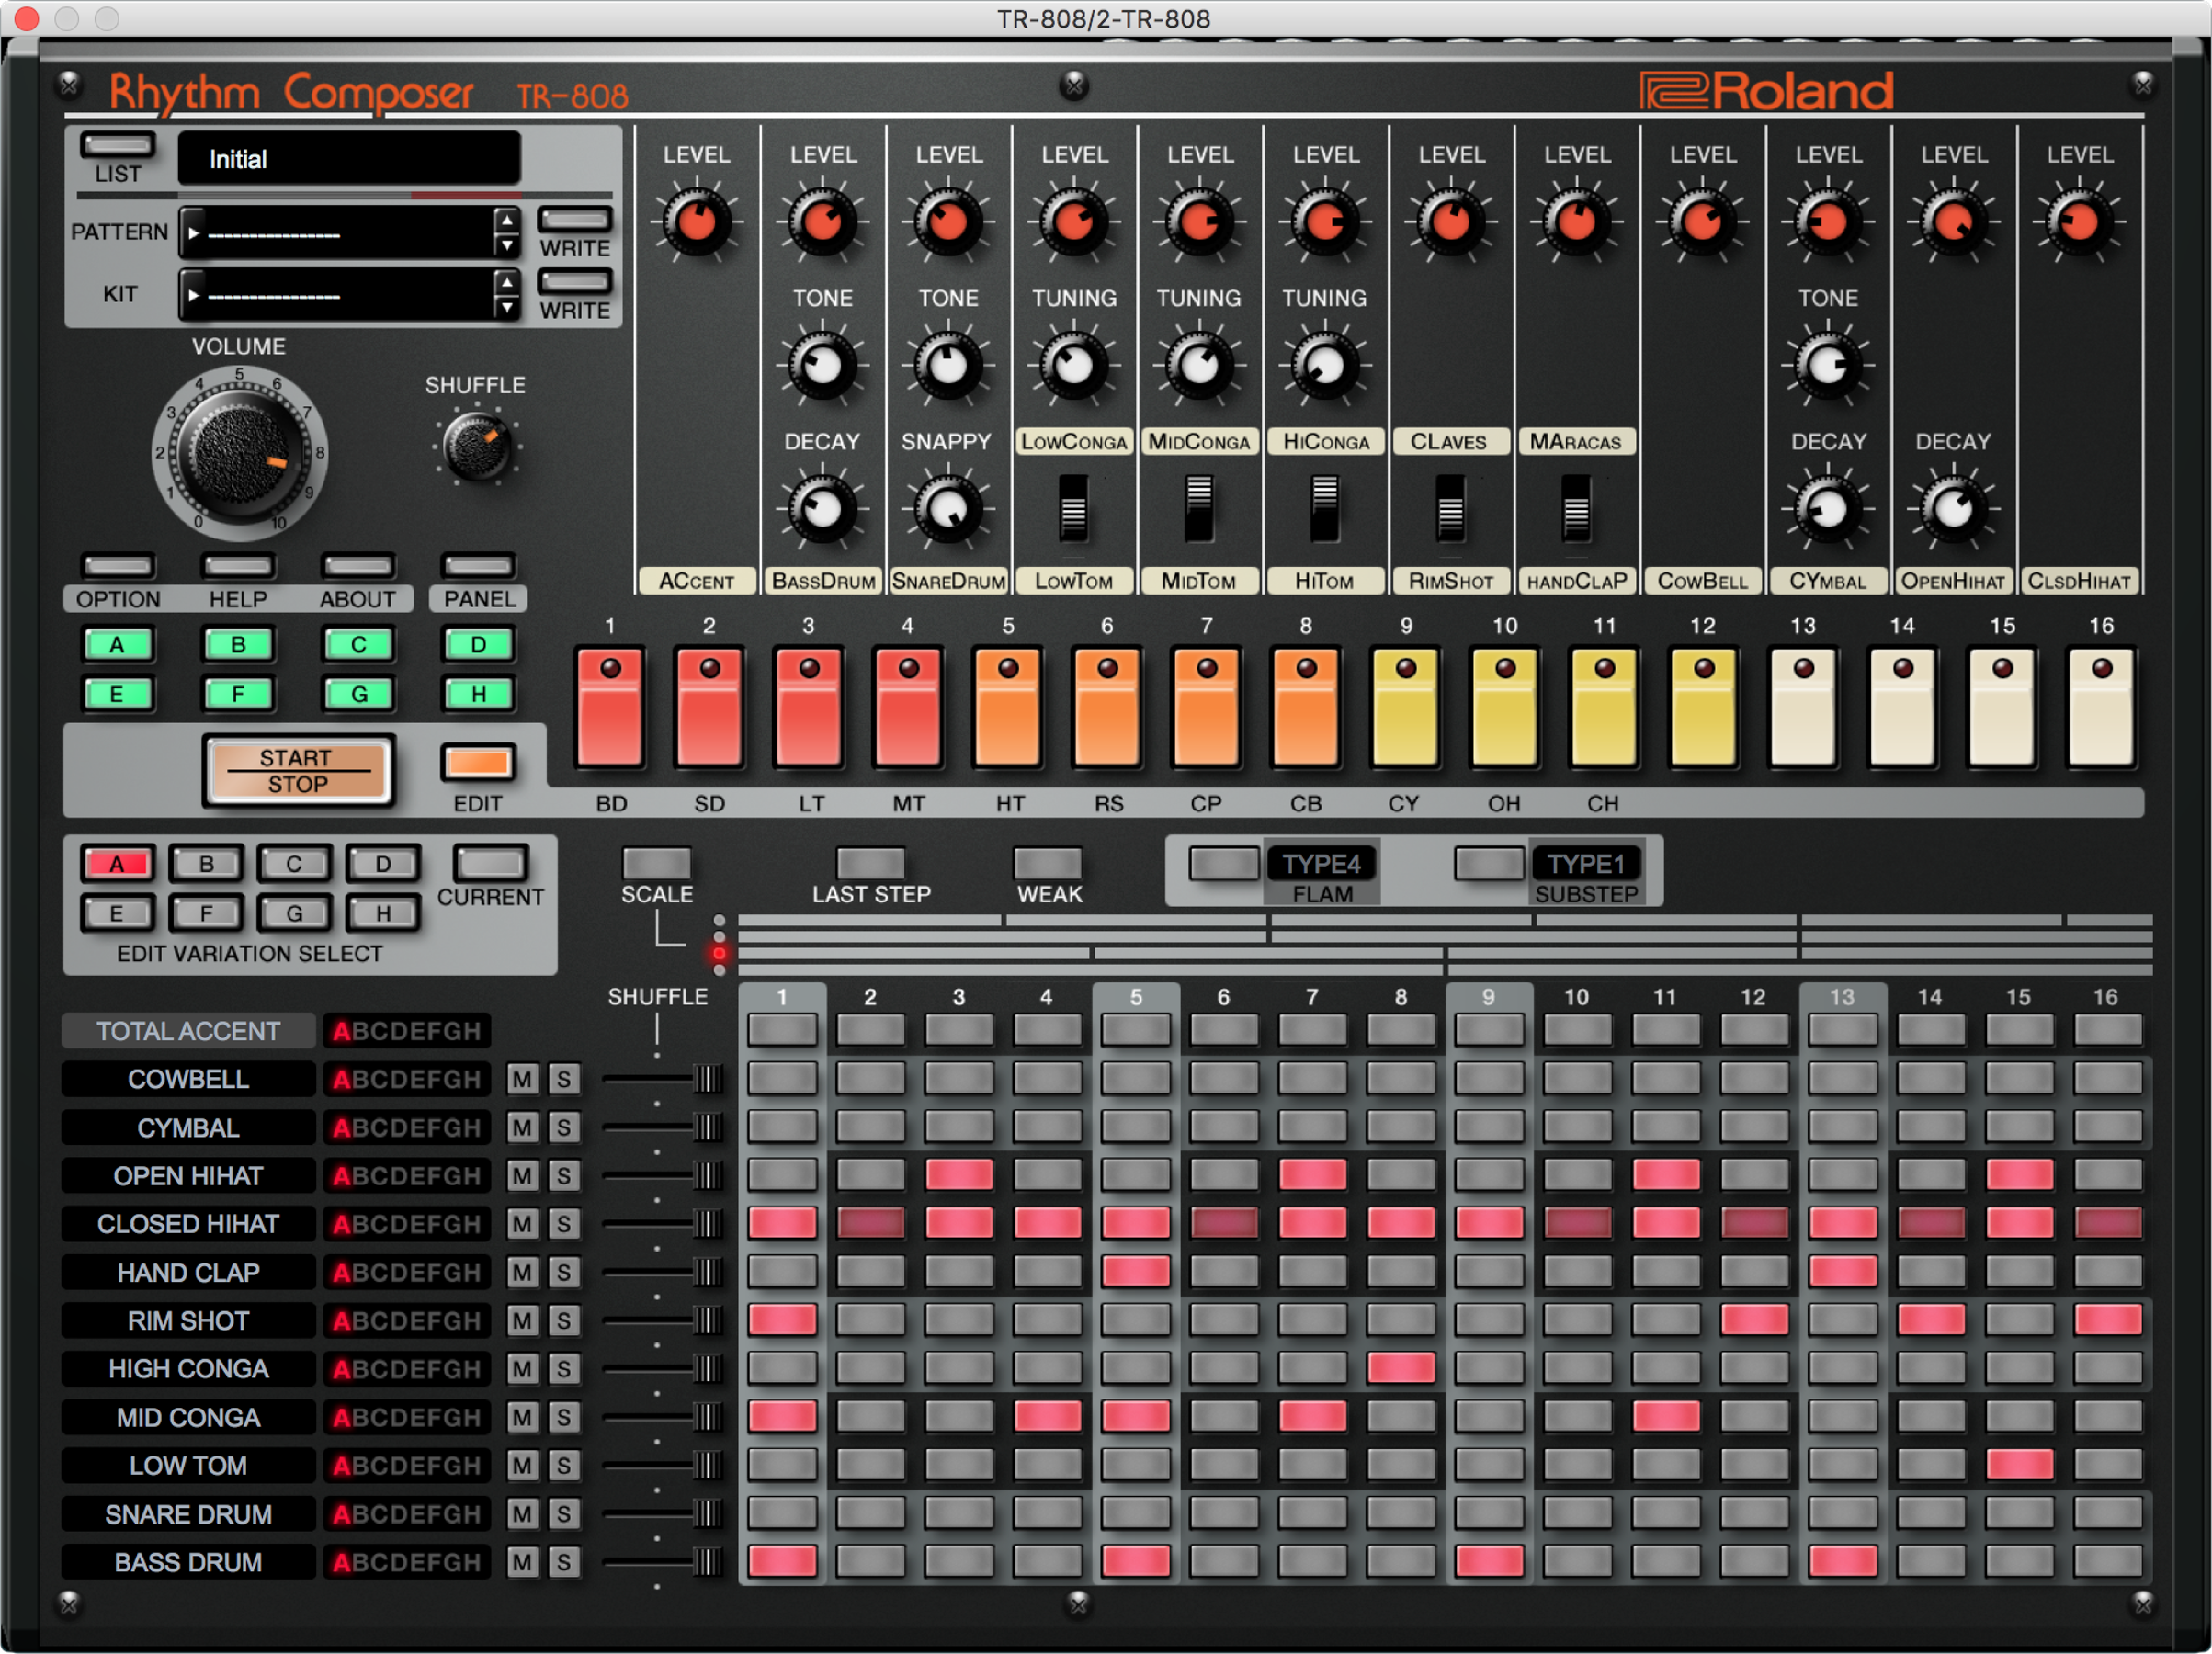
Task: Click the OPTION button
Action: tap(118, 567)
